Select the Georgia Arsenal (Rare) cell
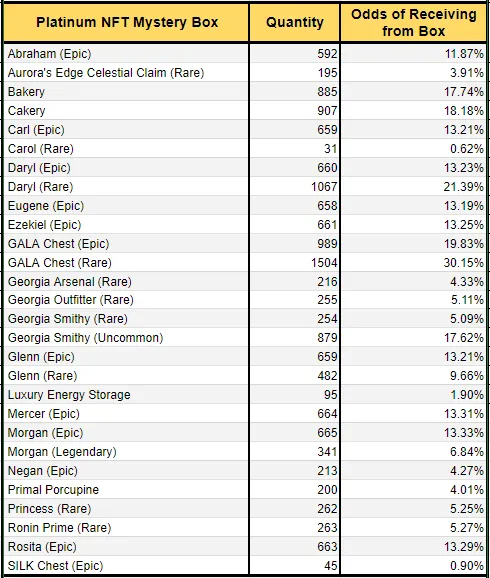 point(126,282)
